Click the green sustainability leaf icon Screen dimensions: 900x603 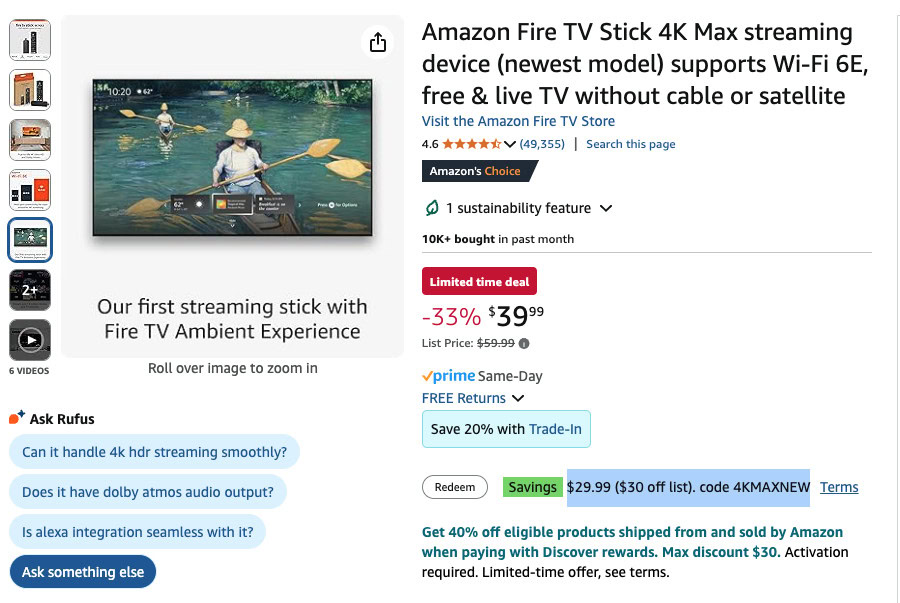432,208
